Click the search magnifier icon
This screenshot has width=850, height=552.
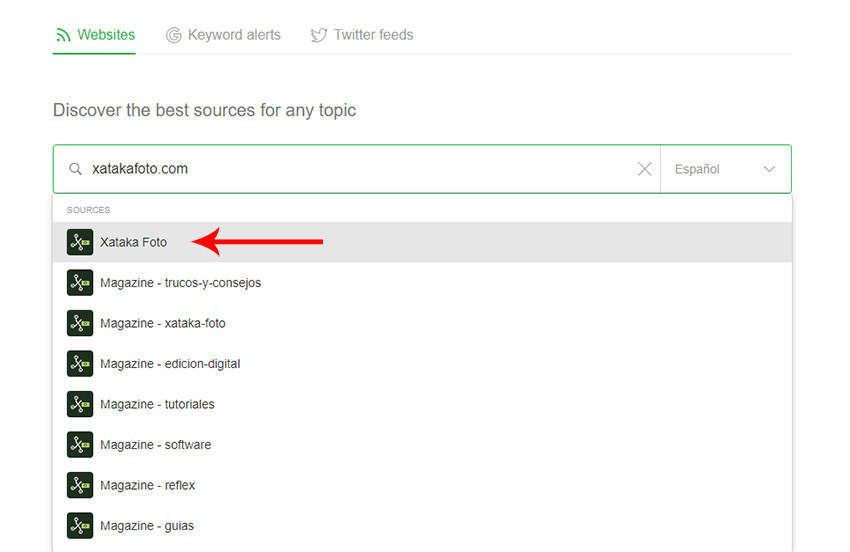[75, 169]
